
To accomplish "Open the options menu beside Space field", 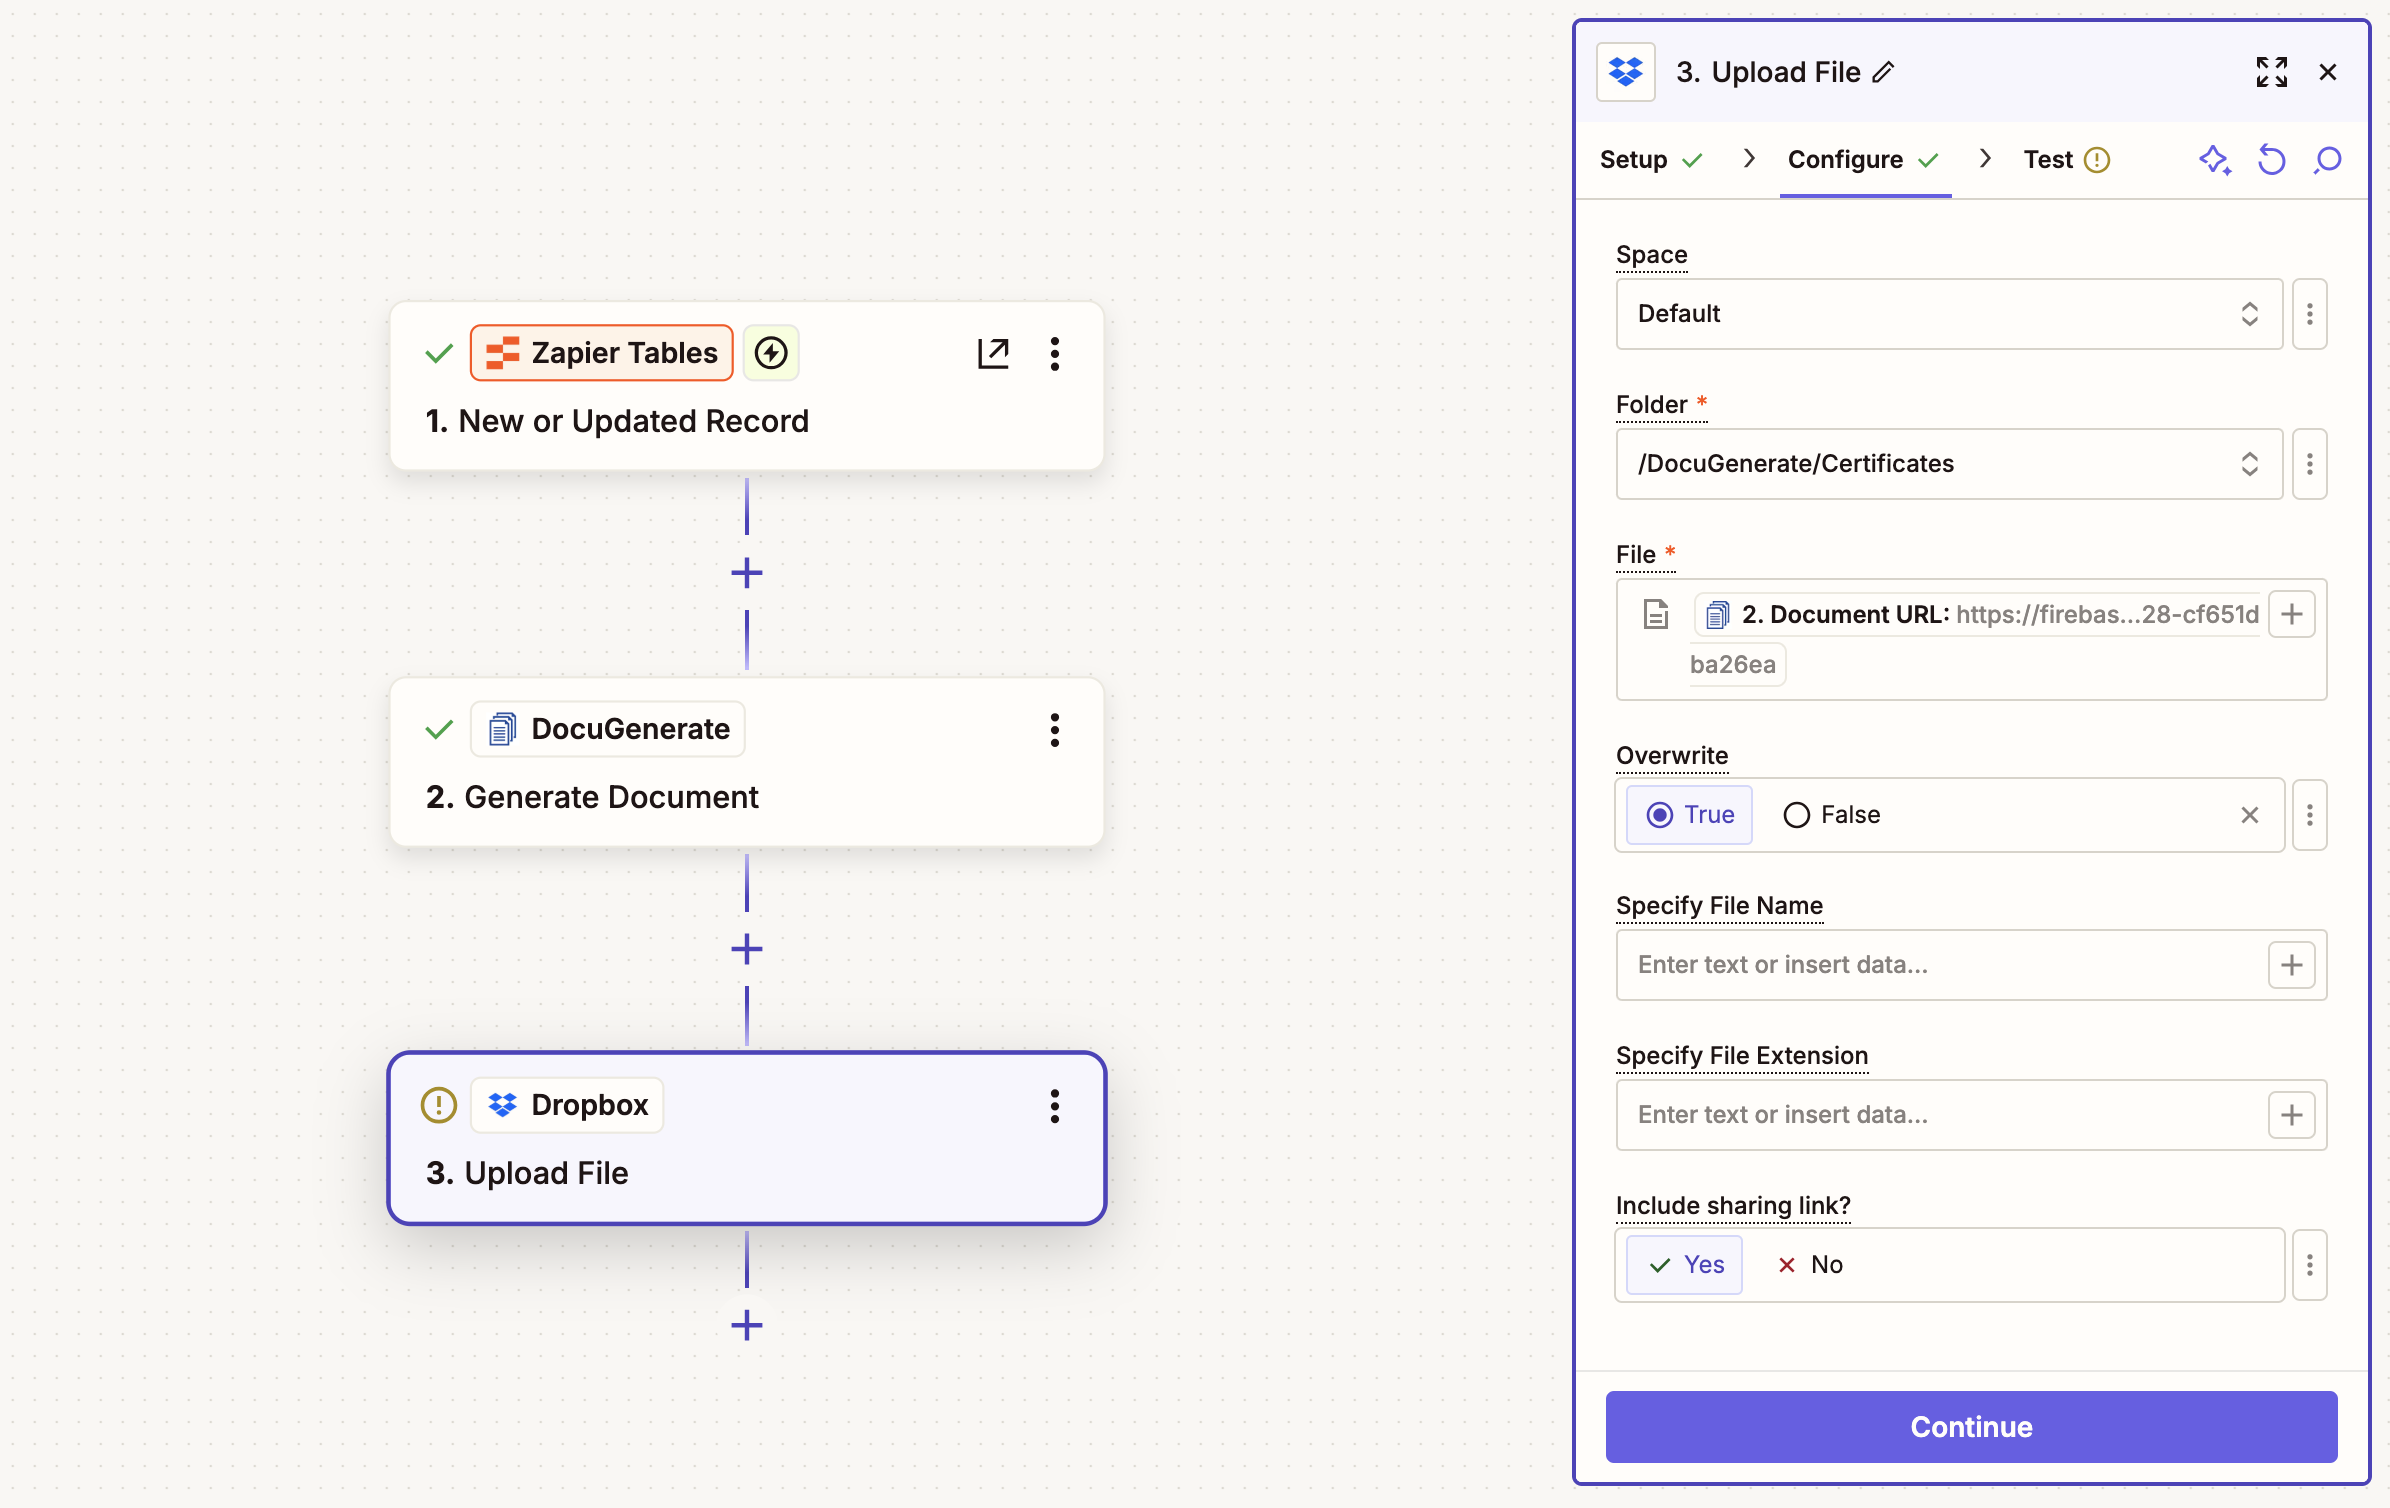I will [2310, 314].
